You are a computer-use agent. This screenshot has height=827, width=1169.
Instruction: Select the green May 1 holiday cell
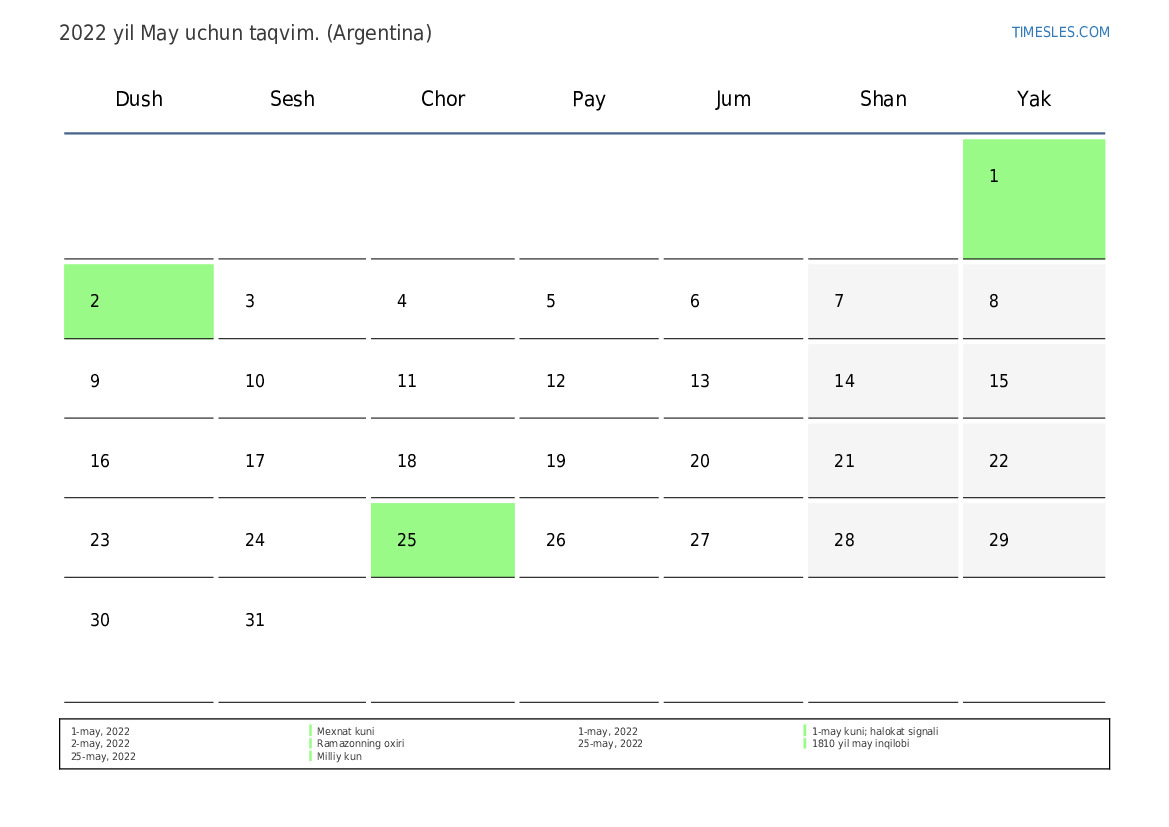tap(1033, 198)
